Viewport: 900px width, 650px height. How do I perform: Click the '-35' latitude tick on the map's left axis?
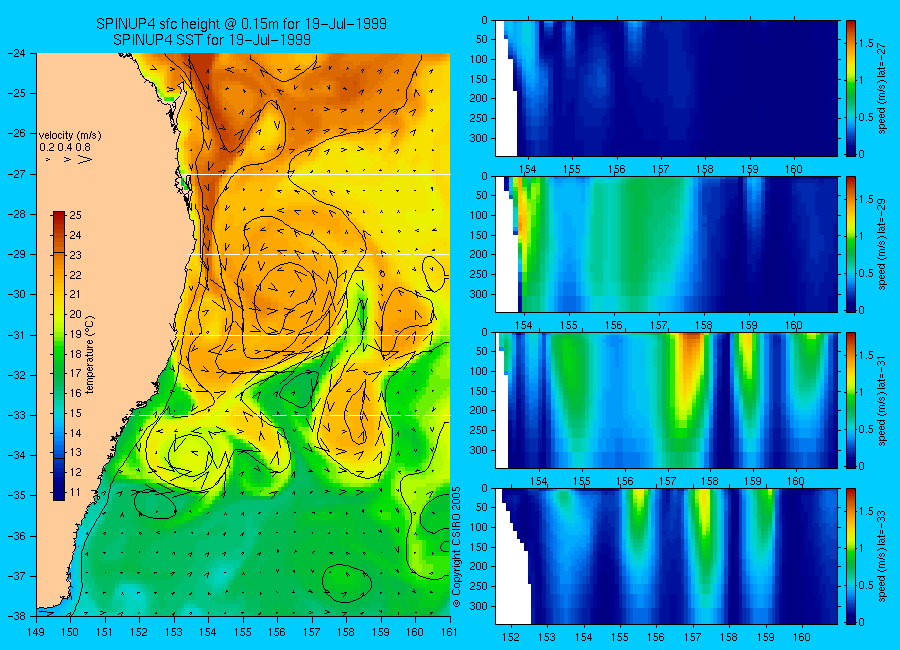pos(17,495)
